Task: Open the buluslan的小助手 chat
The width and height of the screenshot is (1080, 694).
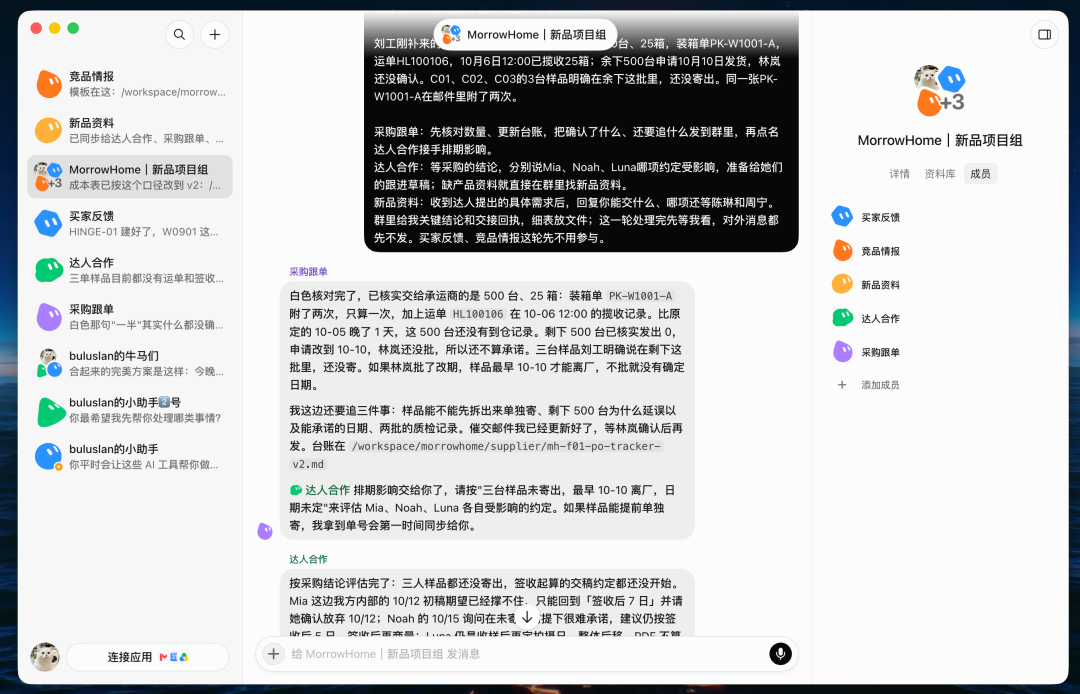Action: pos(130,456)
